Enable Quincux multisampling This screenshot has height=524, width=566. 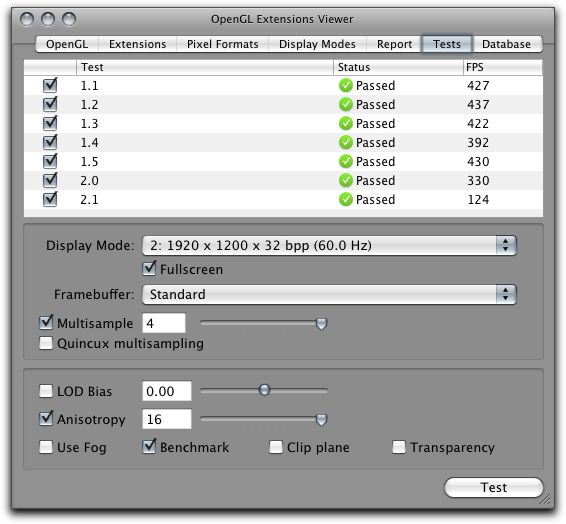point(46,343)
